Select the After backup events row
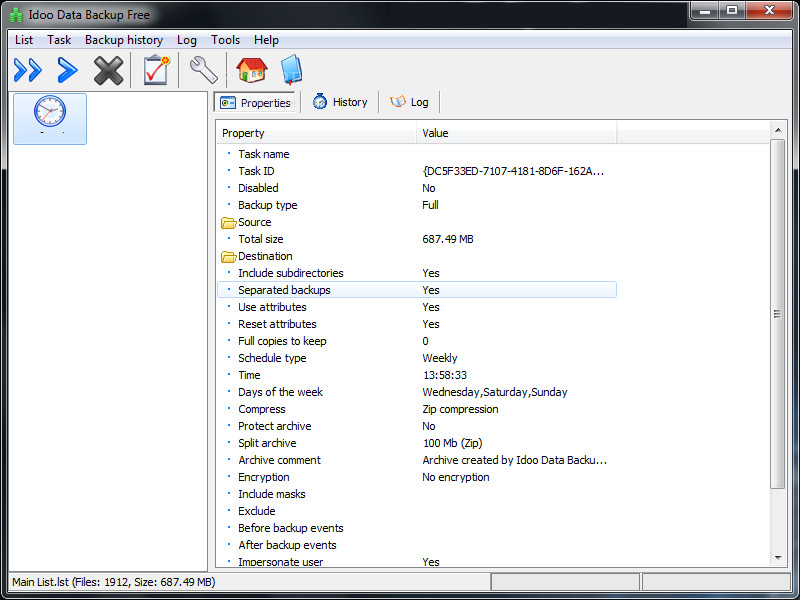This screenshot has width=800, height=600. pos(417,545)
